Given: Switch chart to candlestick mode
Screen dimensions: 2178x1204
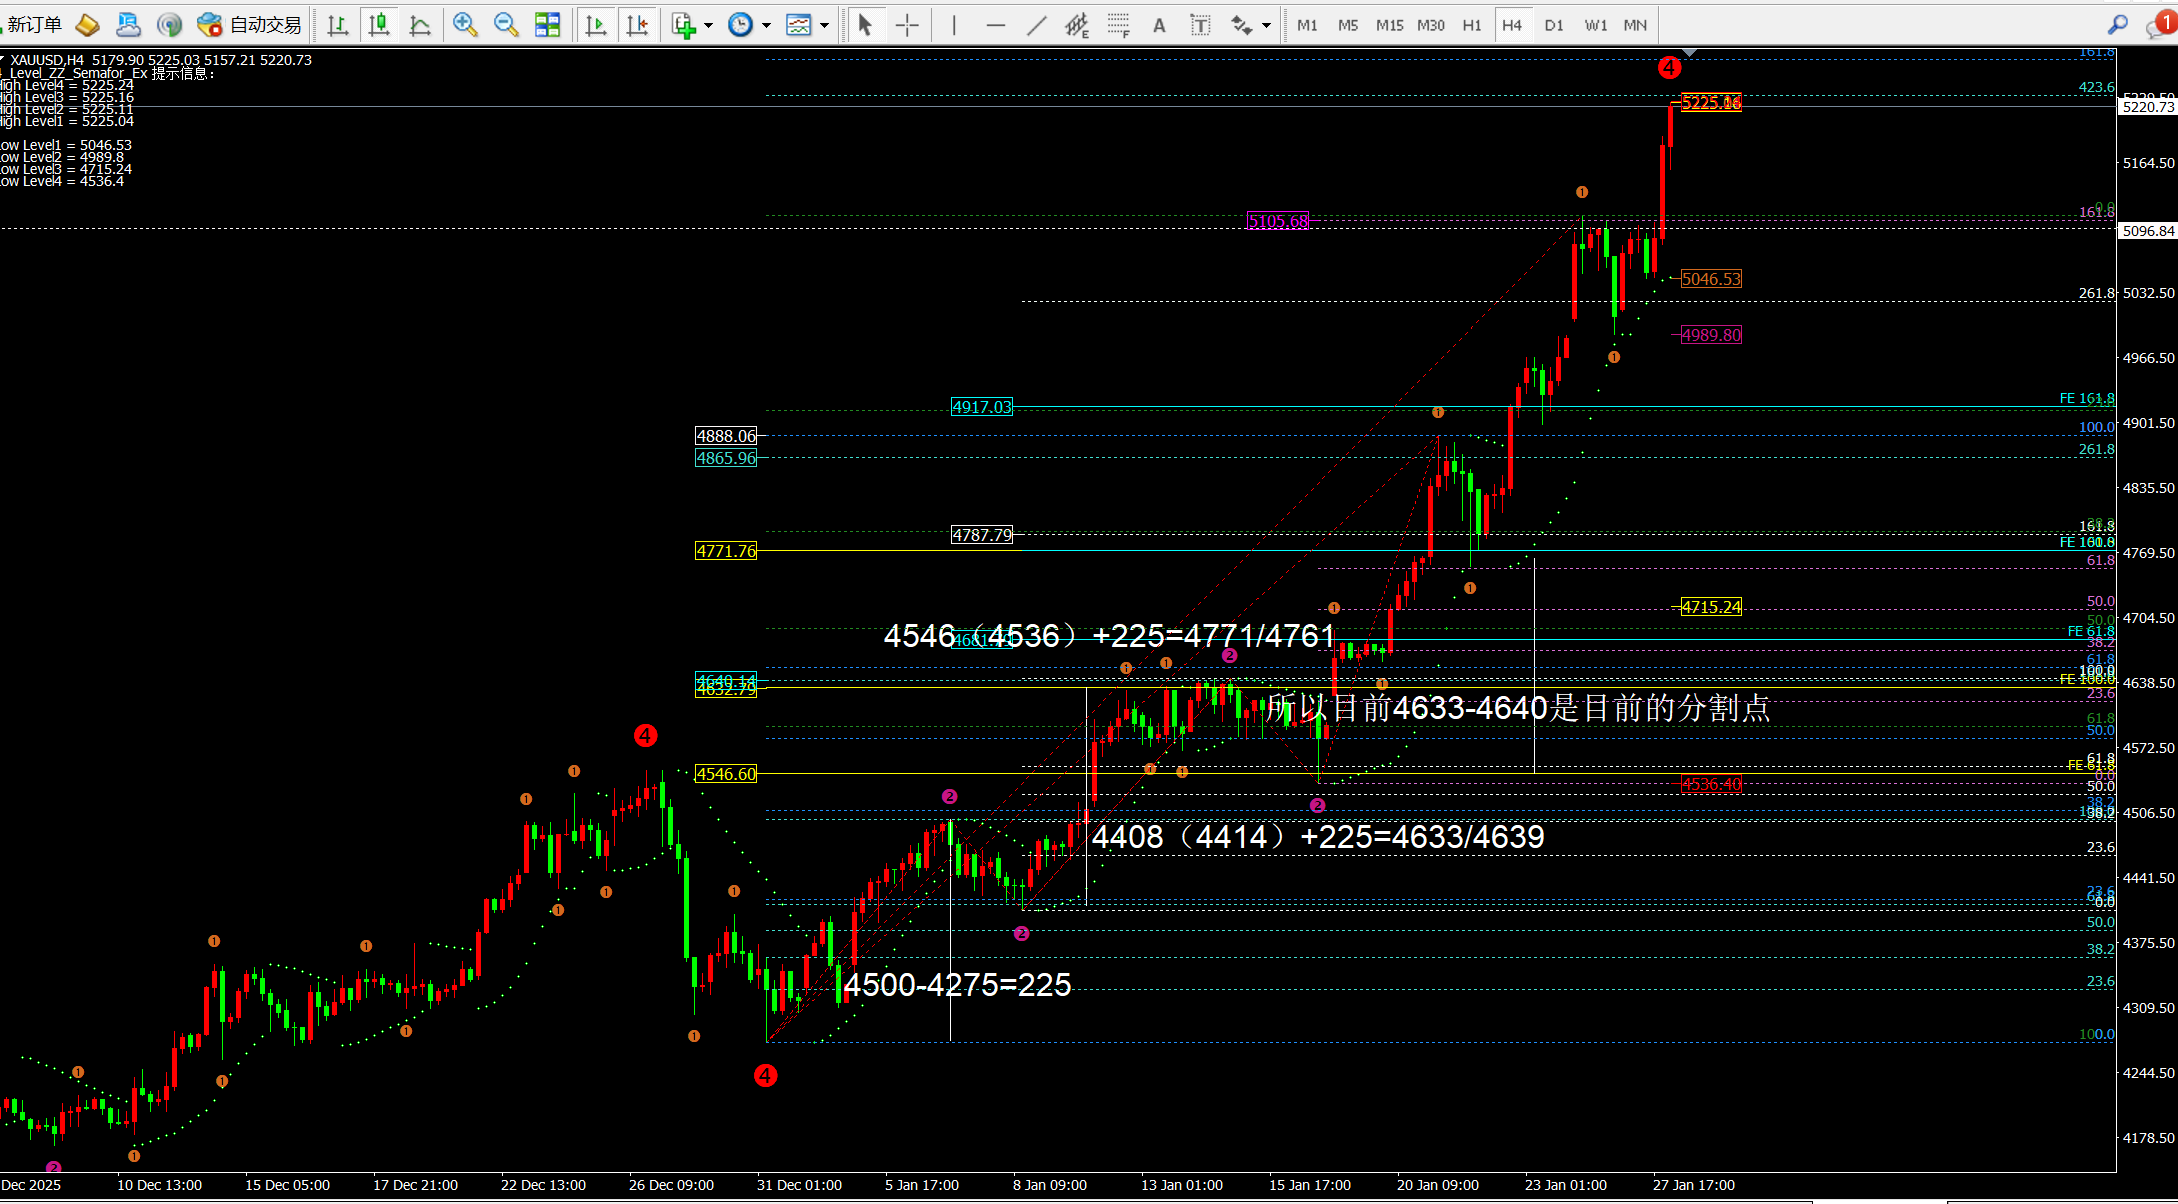Looking at the screenshot, I should coord(379,25).
